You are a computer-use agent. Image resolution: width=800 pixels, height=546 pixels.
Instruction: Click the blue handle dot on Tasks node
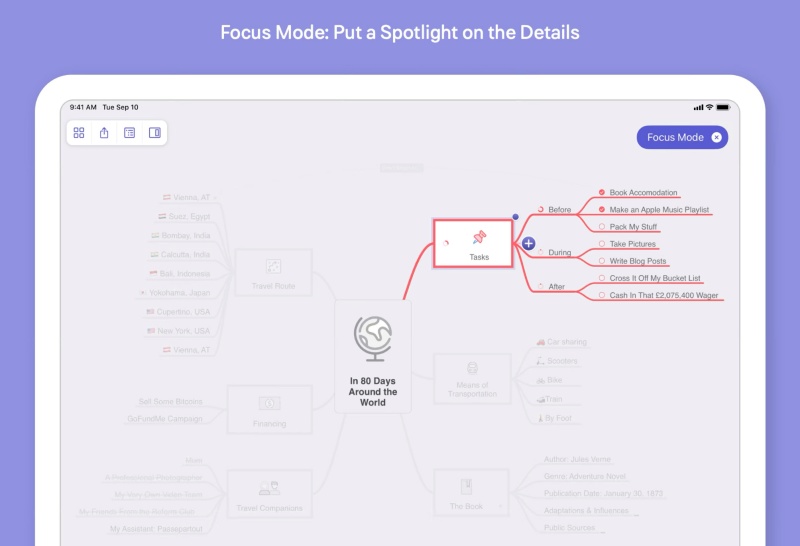(x=515, y=217)
